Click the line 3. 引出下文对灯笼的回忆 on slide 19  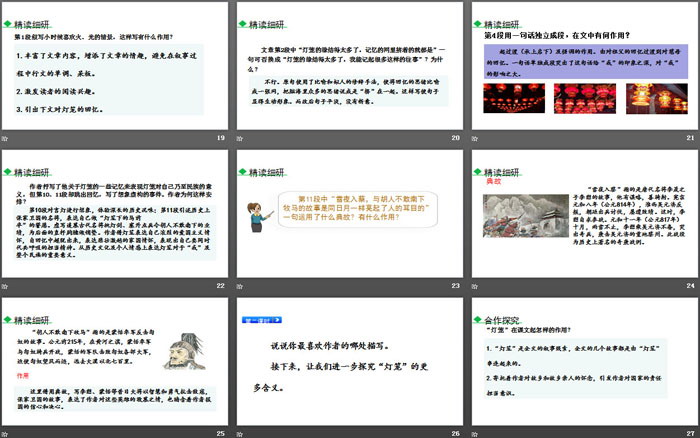click(x=60, y=109)
